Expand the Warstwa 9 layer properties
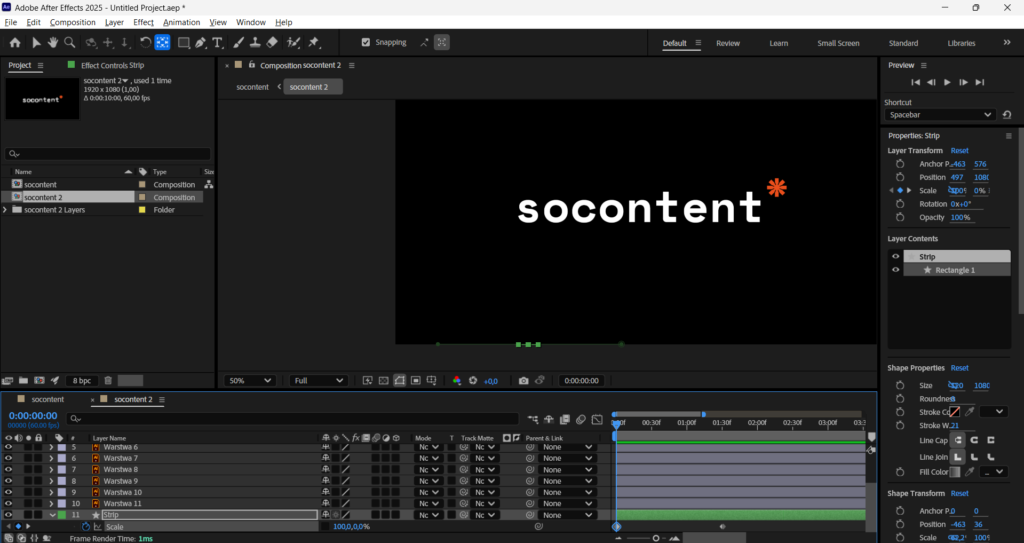 51,481
